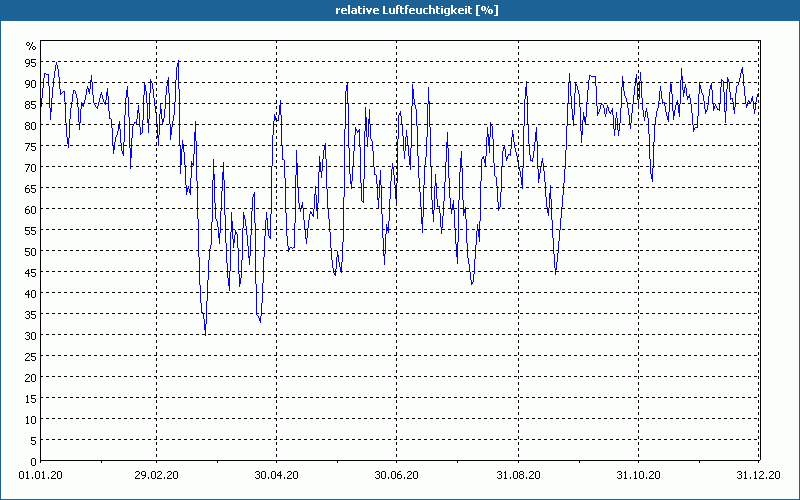The height and width of the screenshot is (500, 800).
Task: Click the 31.10.20 date label
Action: (638, 475)
